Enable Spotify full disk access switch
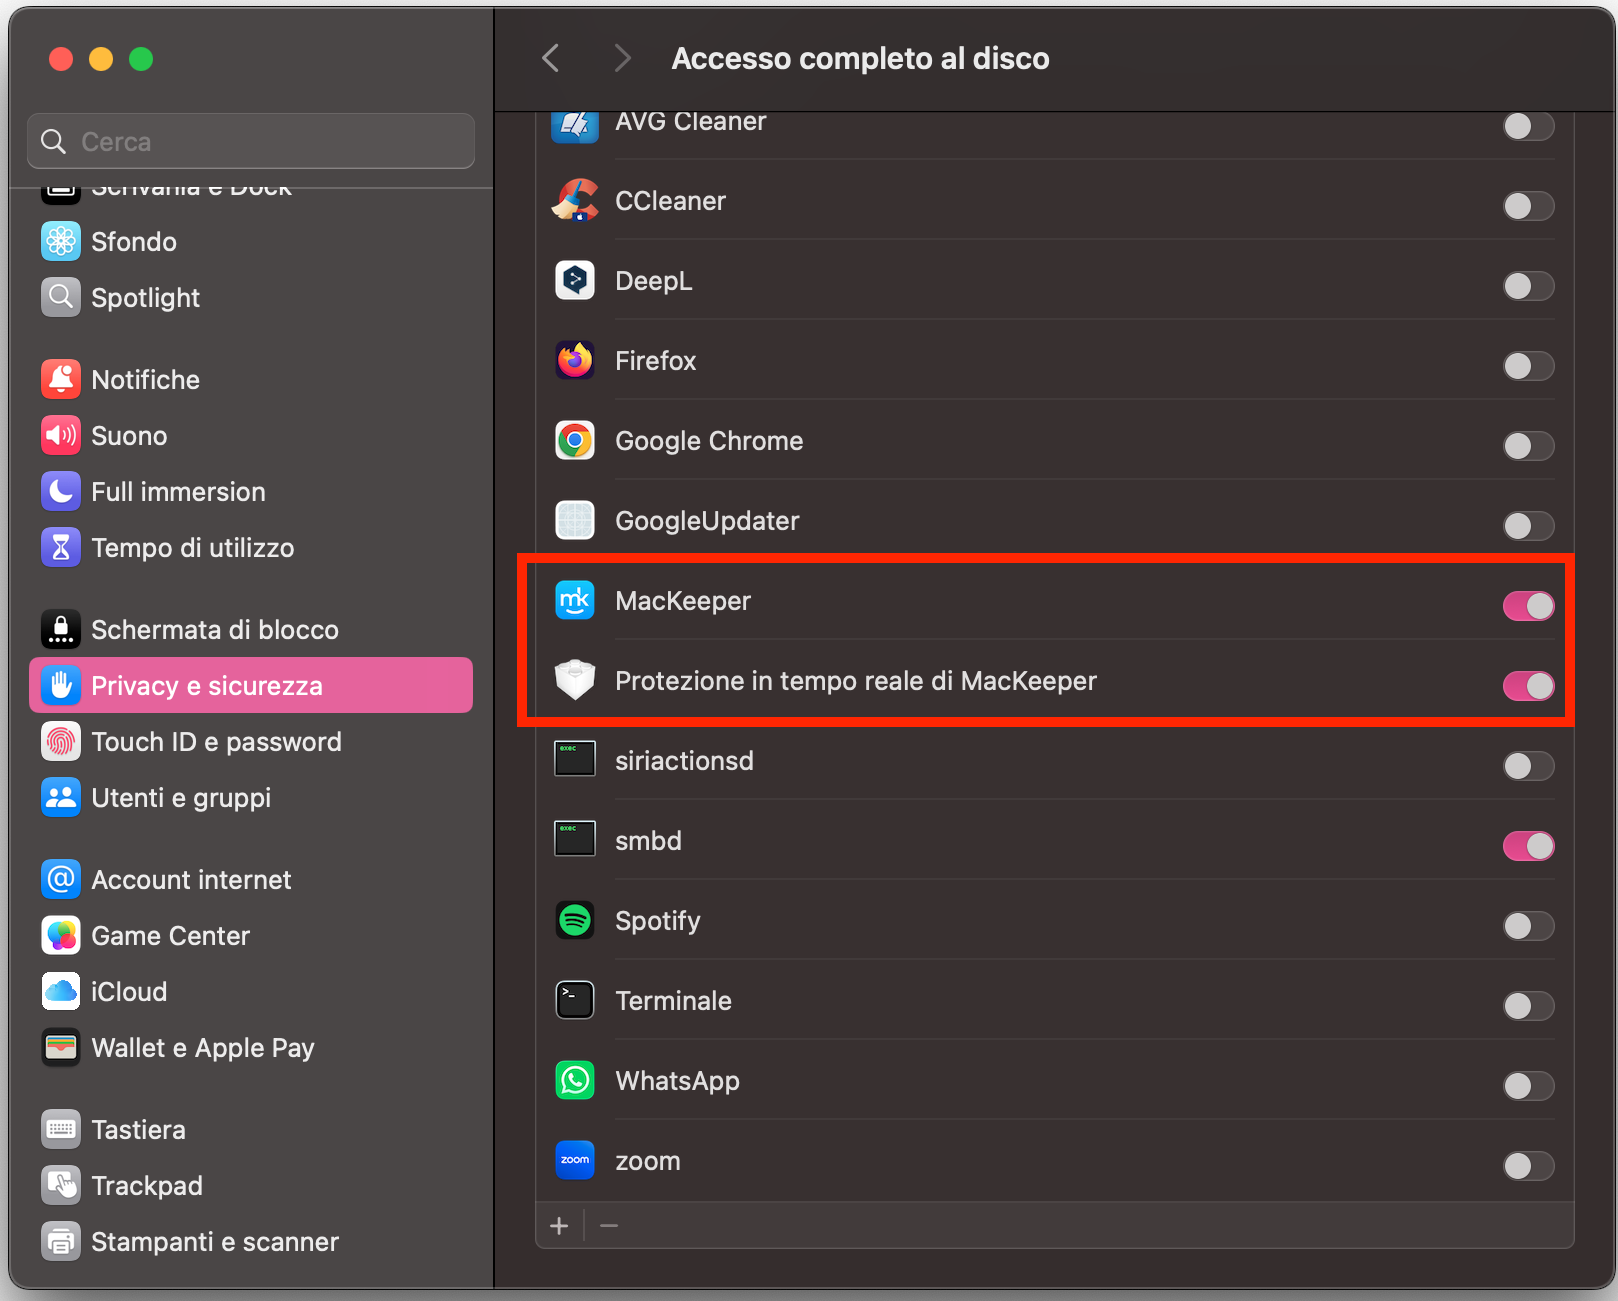The width and height of the screenshot is (1618, 1301). 1528,926
